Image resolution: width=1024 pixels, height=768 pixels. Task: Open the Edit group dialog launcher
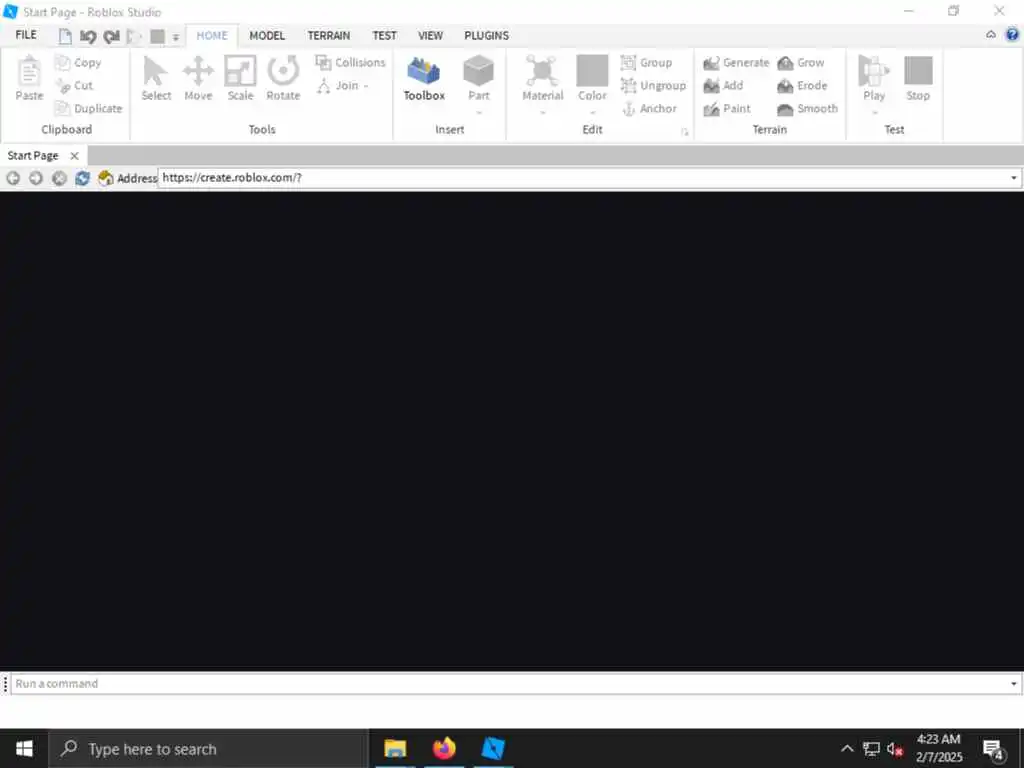coord(684,132)
